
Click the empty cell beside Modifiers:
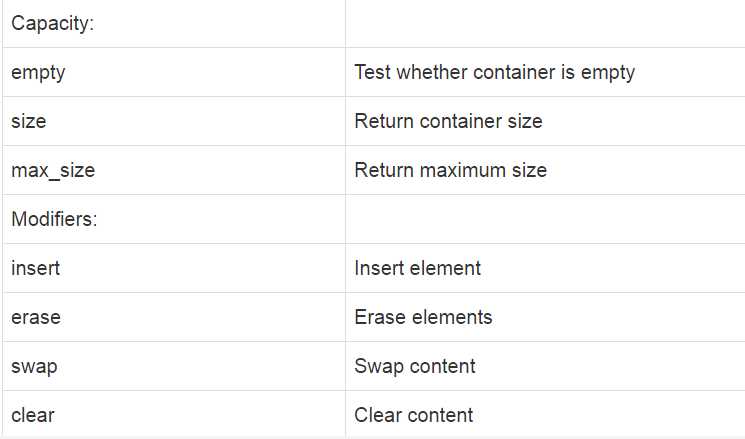[x=545, y=219]
